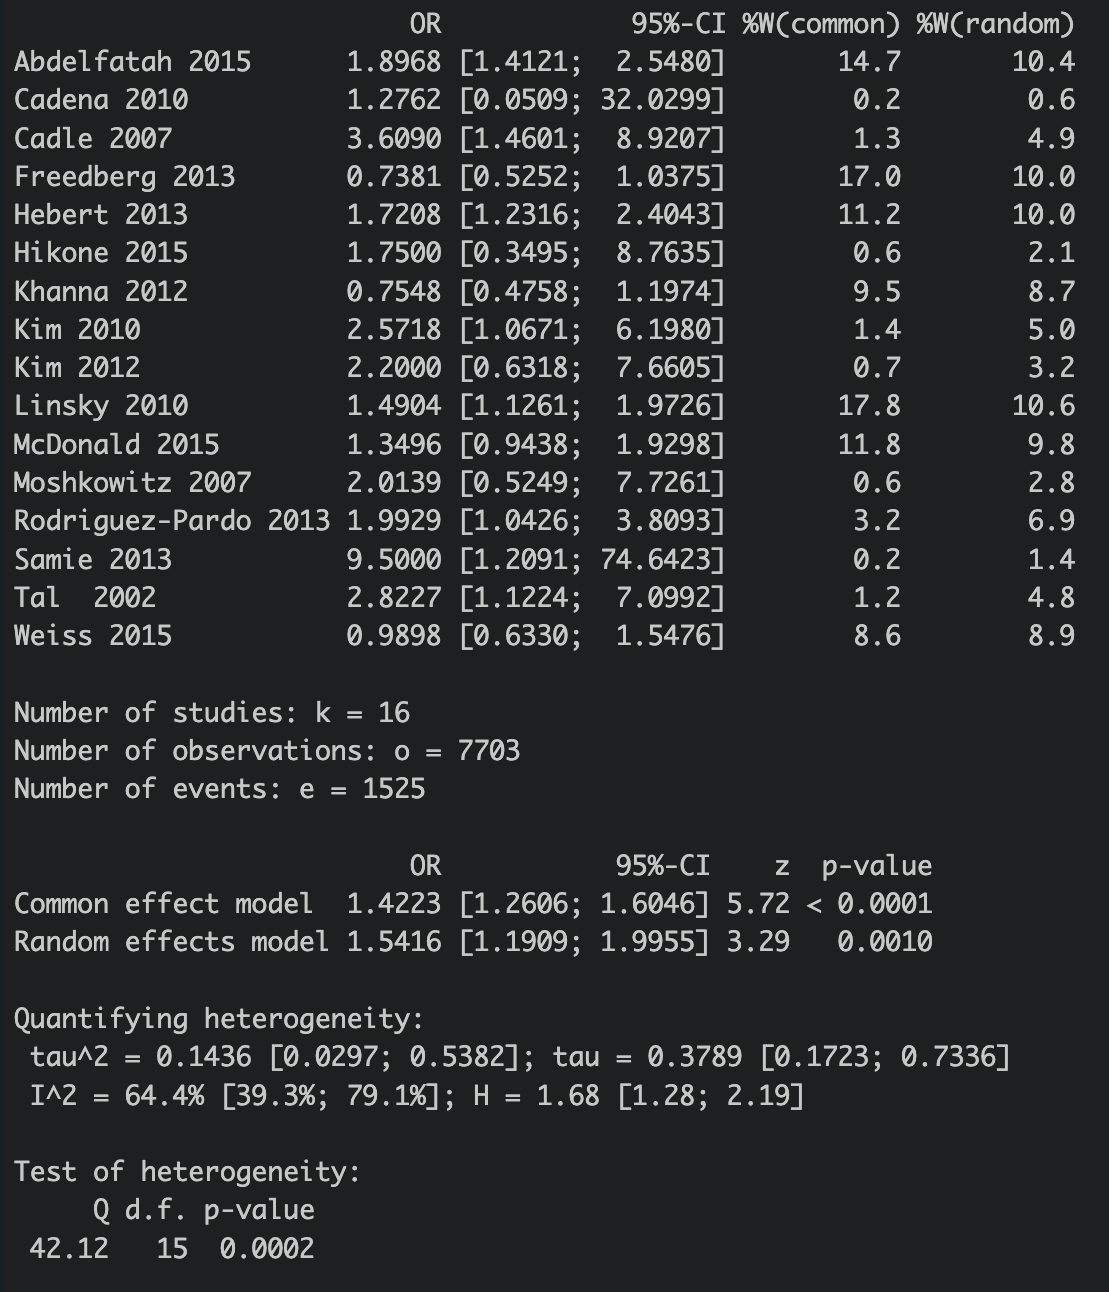
Task: Click the OR column header at top
Action: tap(425, 23)
